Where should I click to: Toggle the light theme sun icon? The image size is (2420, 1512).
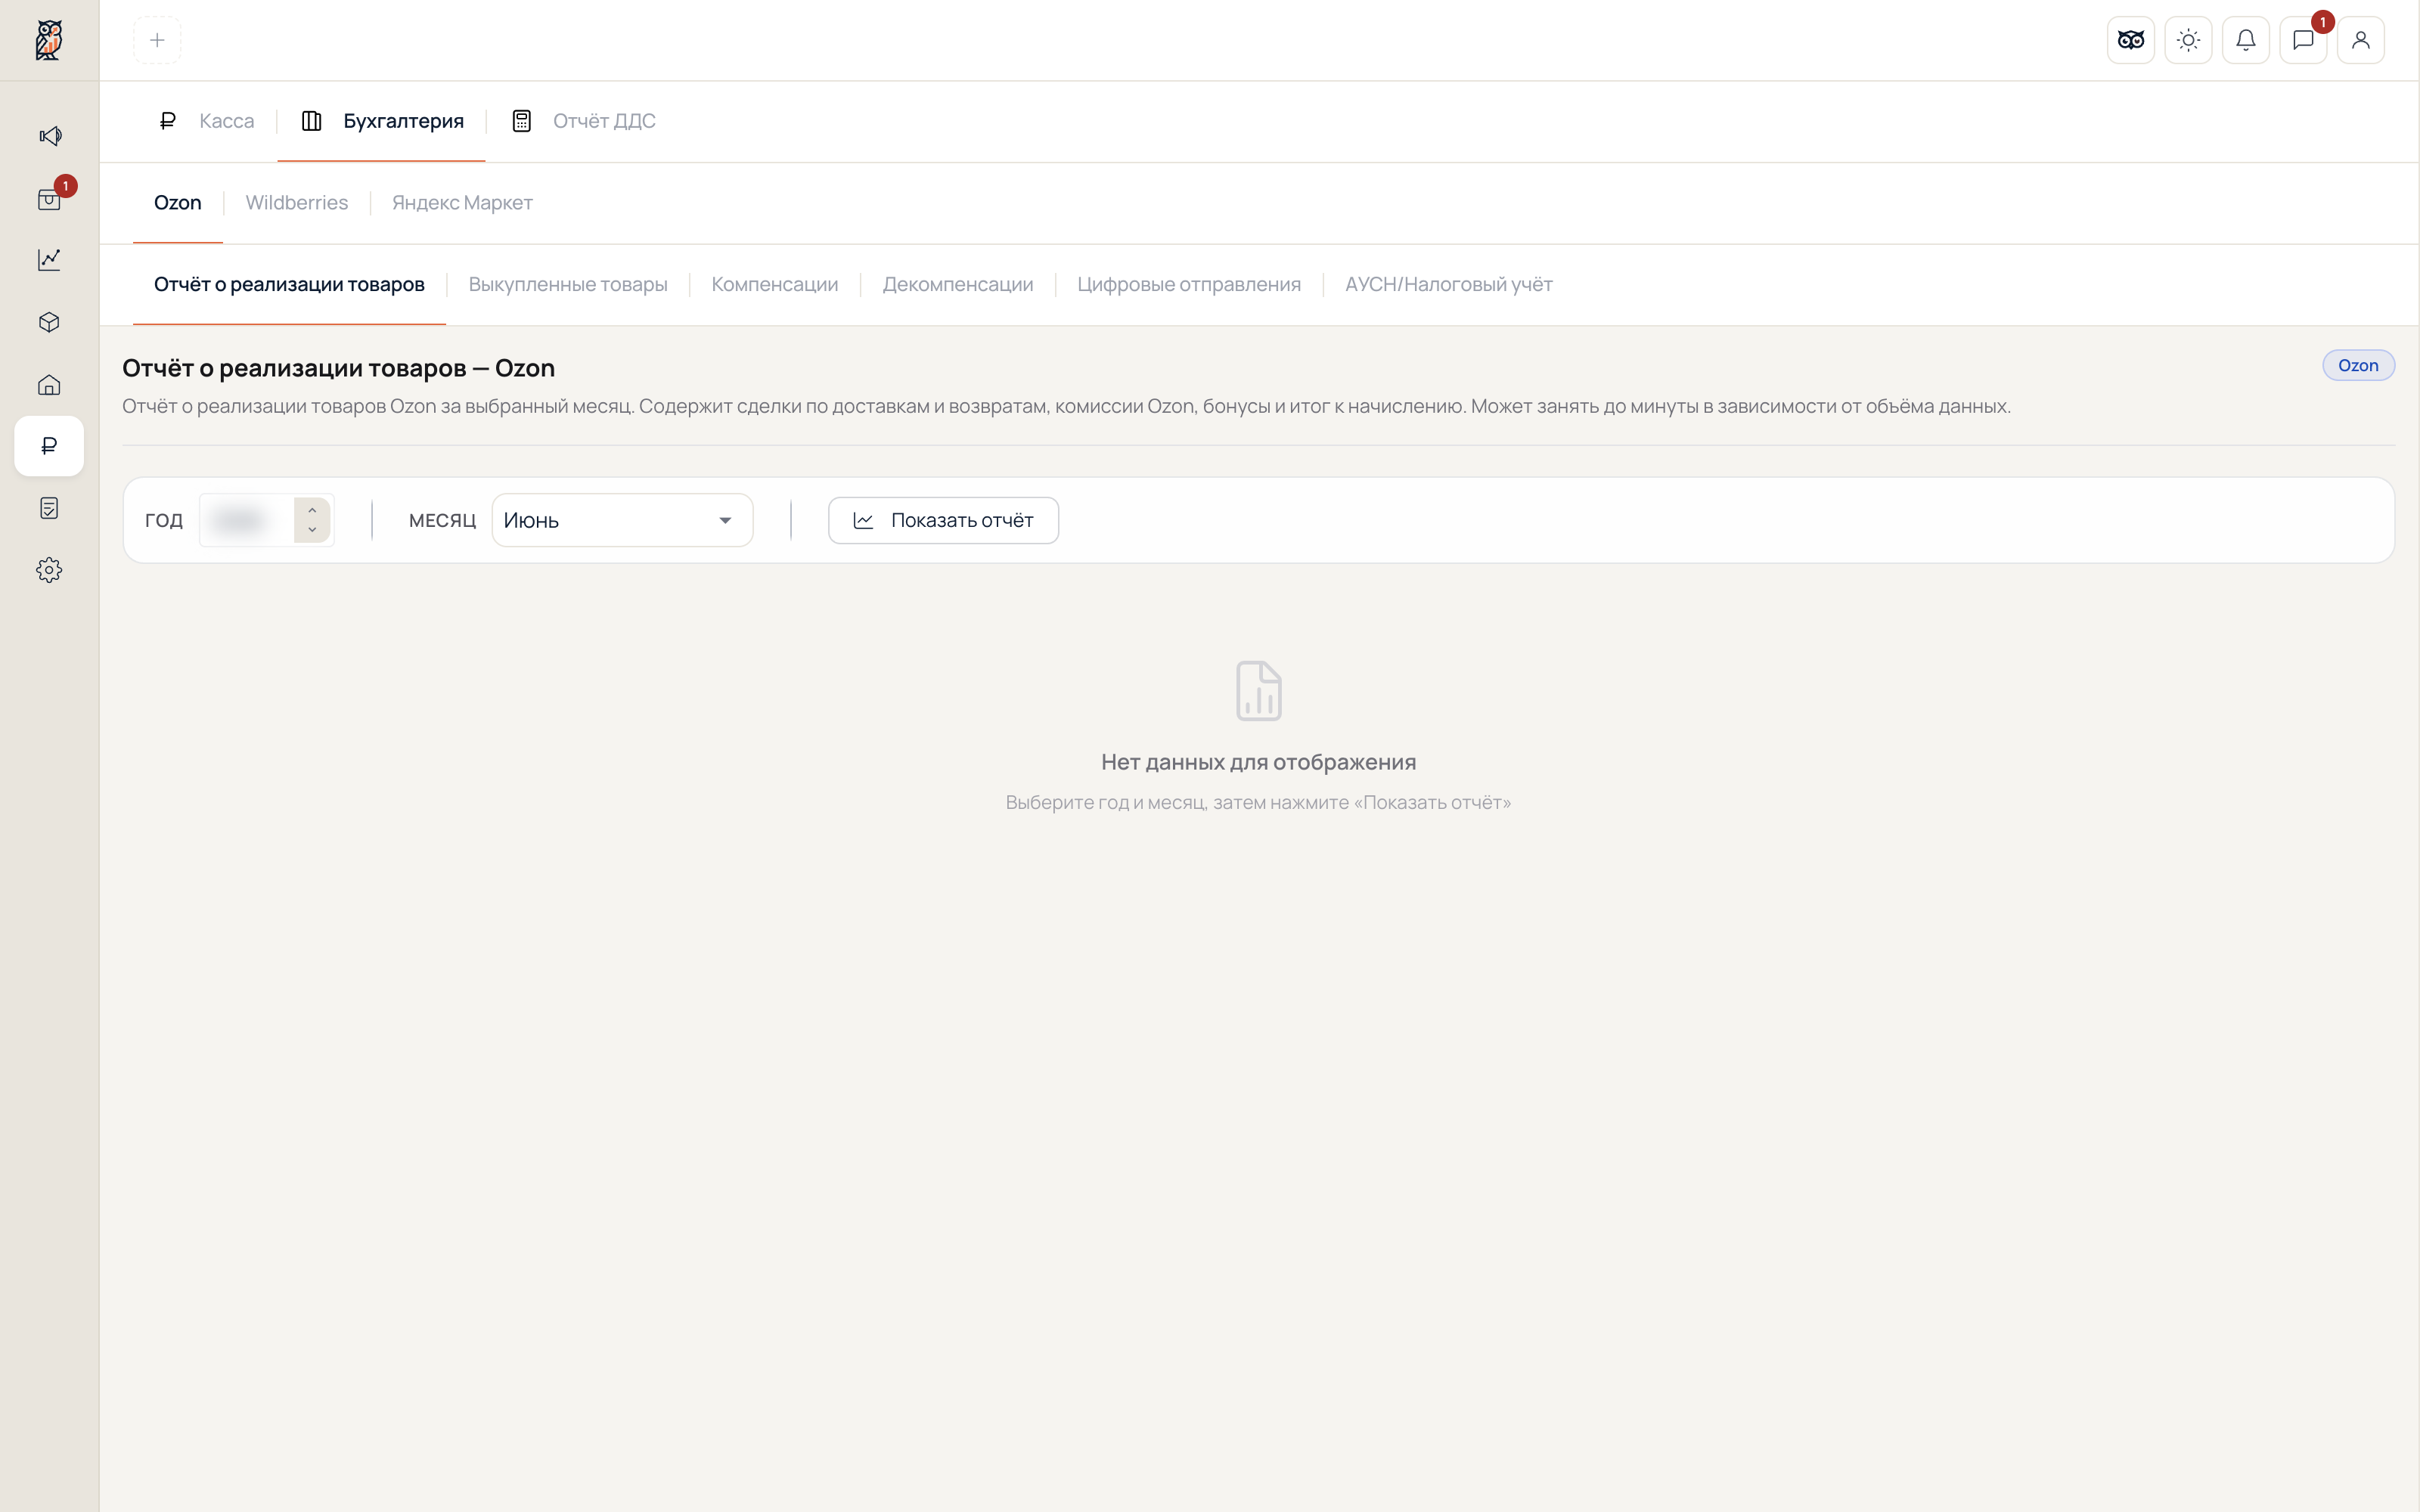tap(2188, 40)
